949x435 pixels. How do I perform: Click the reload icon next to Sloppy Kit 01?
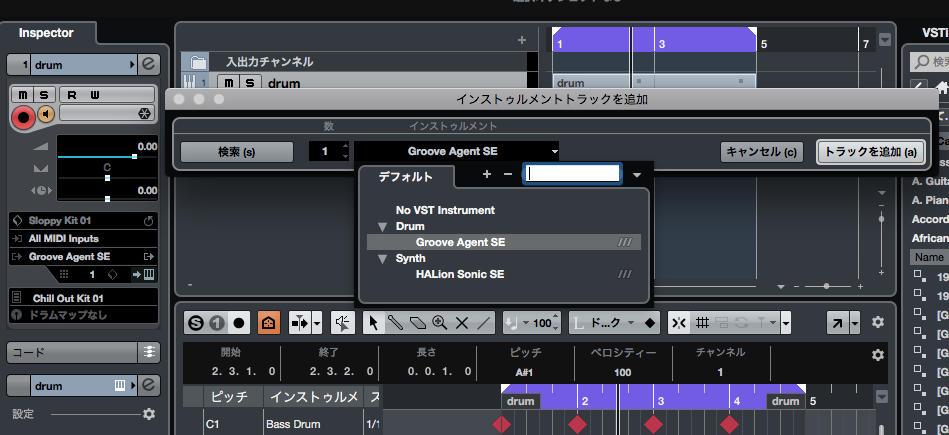coord(148,221)
